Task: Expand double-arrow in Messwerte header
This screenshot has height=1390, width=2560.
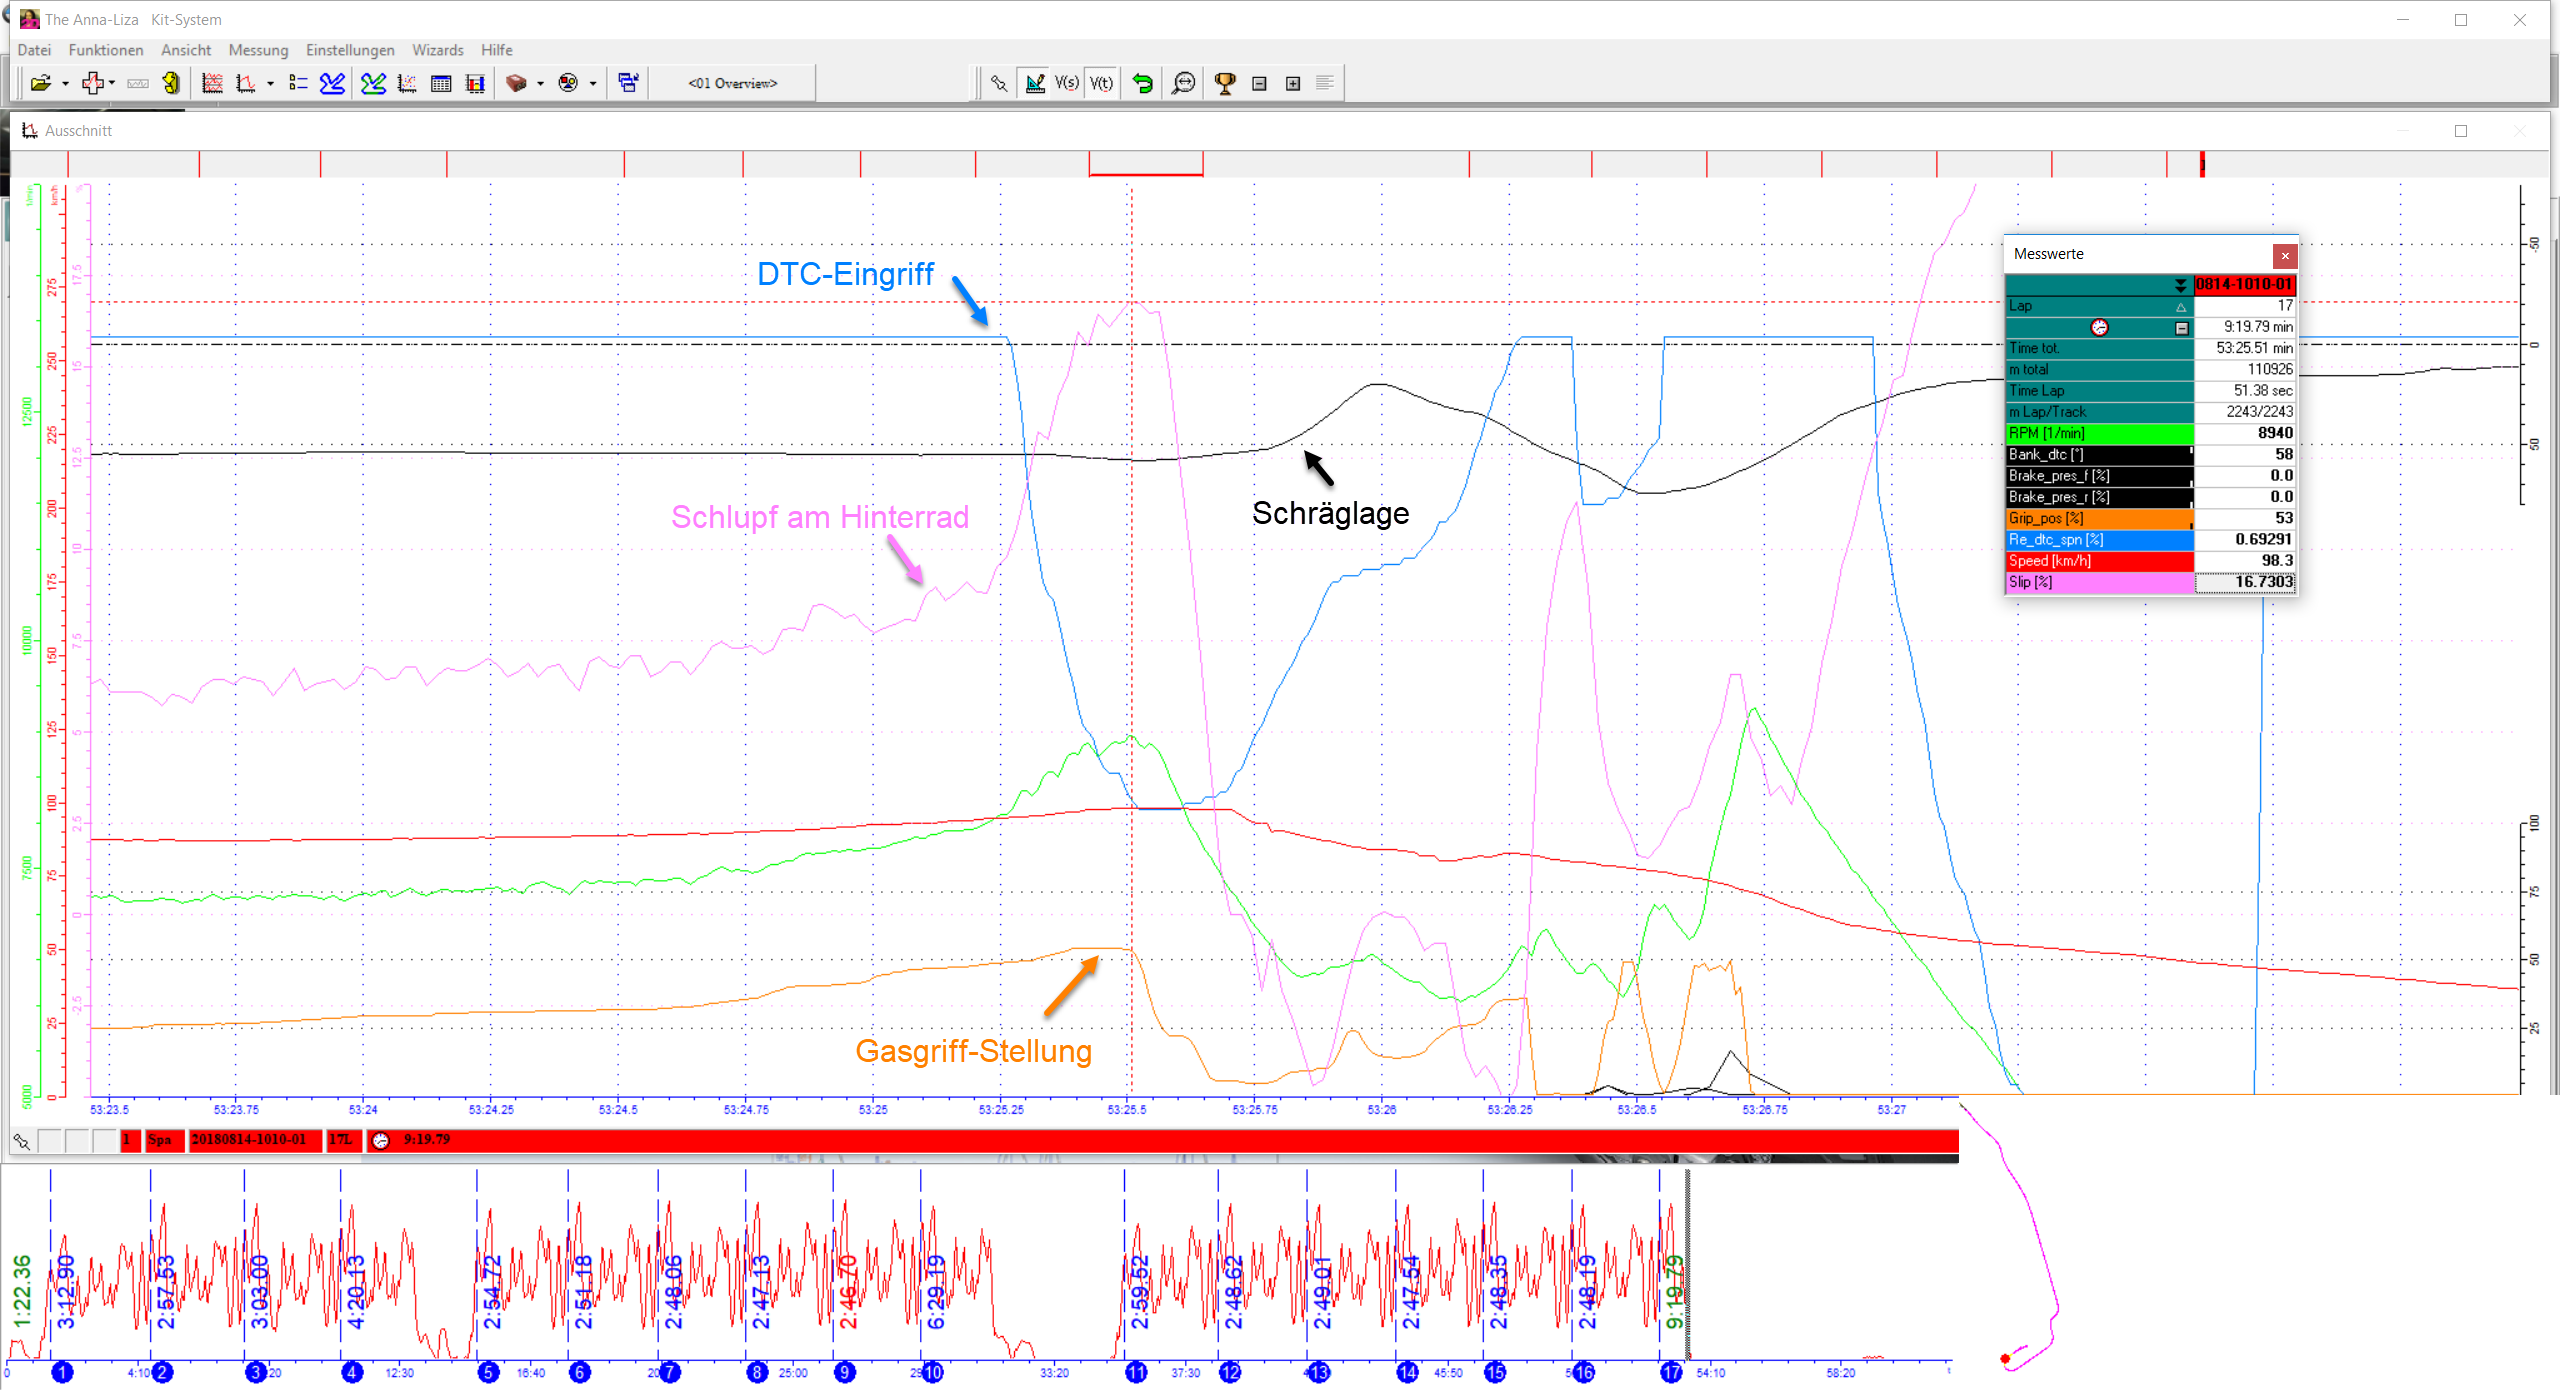Action: (x=2181, y=285)
